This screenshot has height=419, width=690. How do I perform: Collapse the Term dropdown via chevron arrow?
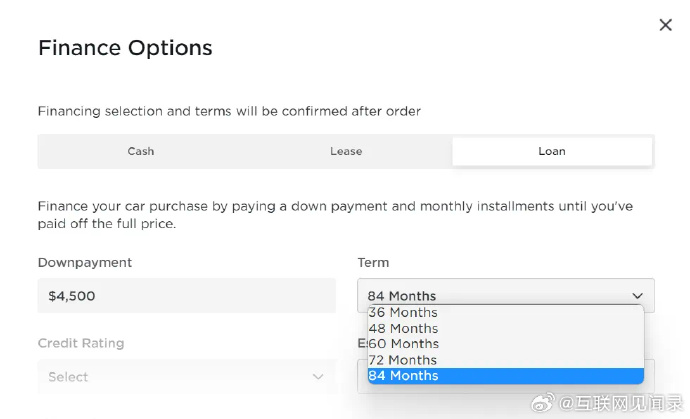coord(637,296)
